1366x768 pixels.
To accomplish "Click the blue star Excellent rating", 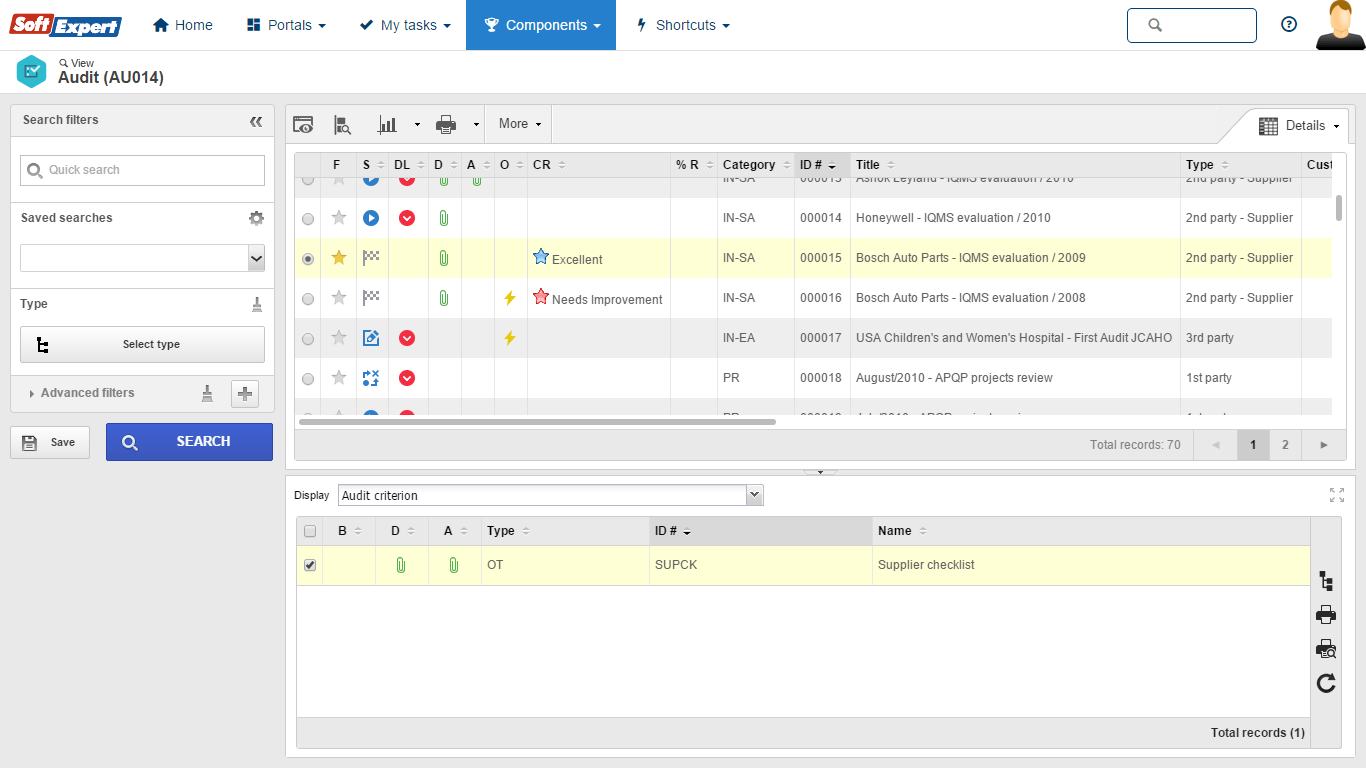I will [541, 257].
